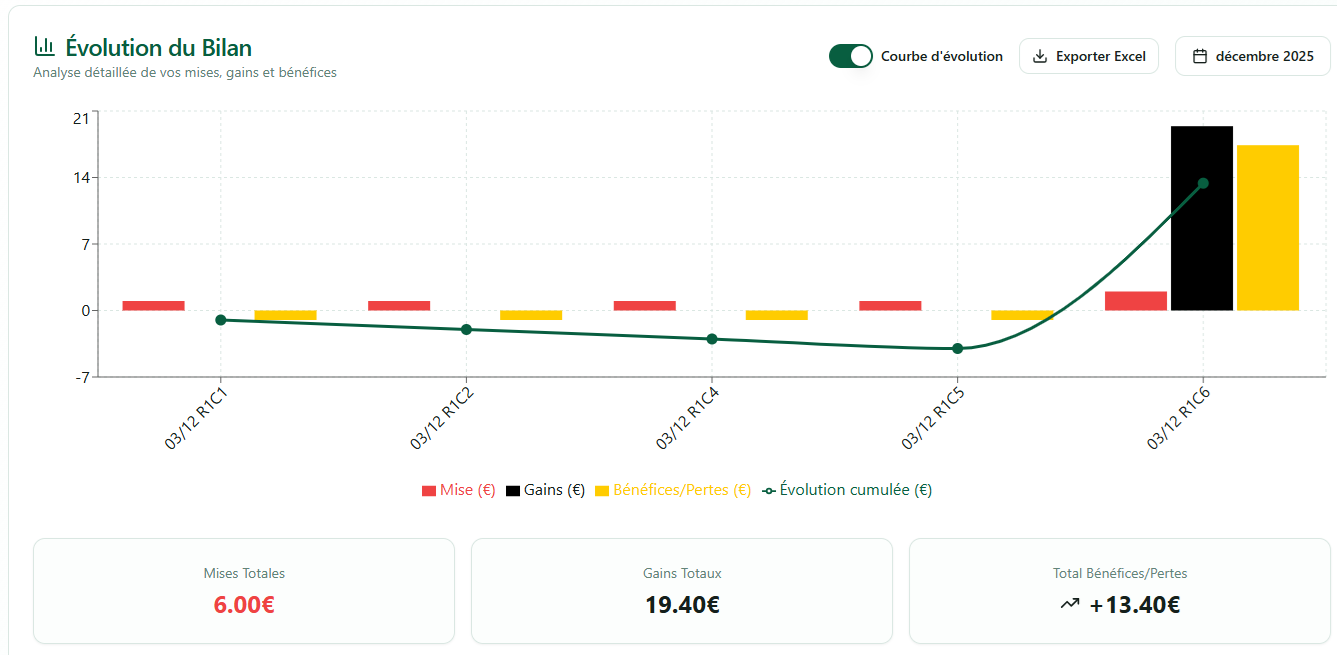
Task: Click the bar chart icon beside Évolution du Bilan
Action: (44, 46)
